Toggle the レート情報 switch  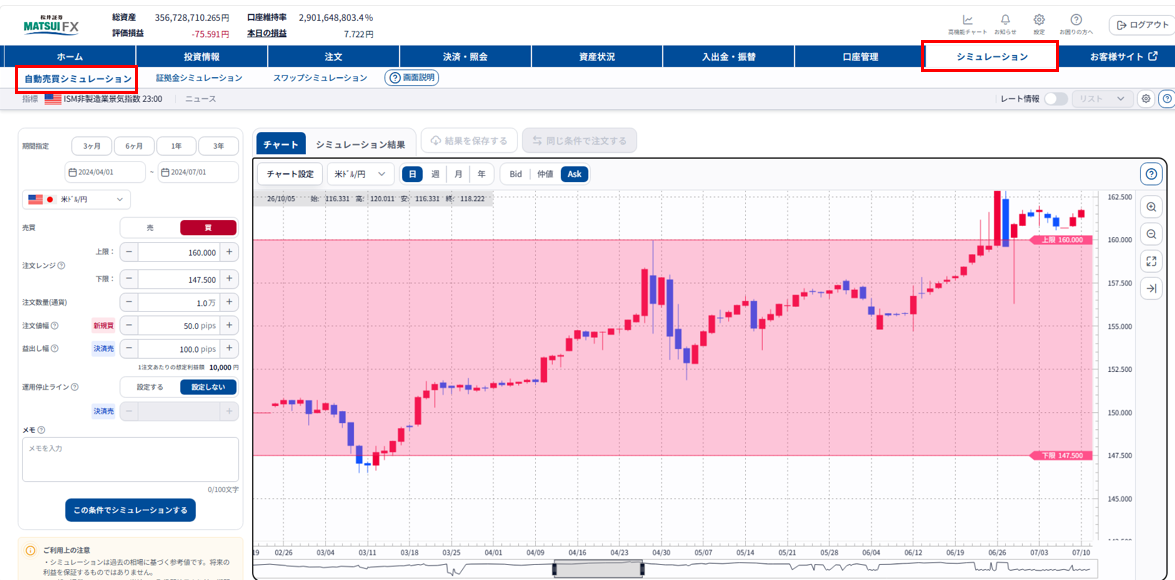(1056, 99)
